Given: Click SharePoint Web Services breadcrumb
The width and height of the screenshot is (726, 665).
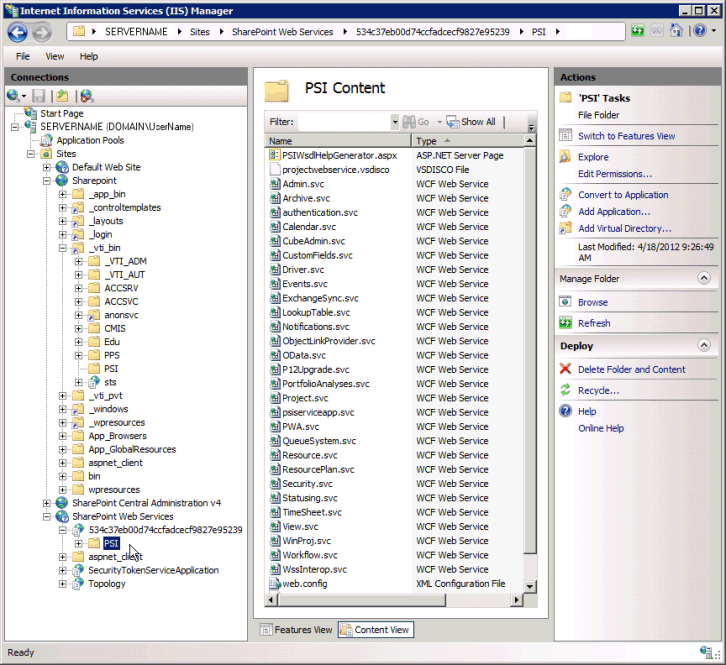Looking at the screenshot, I should 282,32.
